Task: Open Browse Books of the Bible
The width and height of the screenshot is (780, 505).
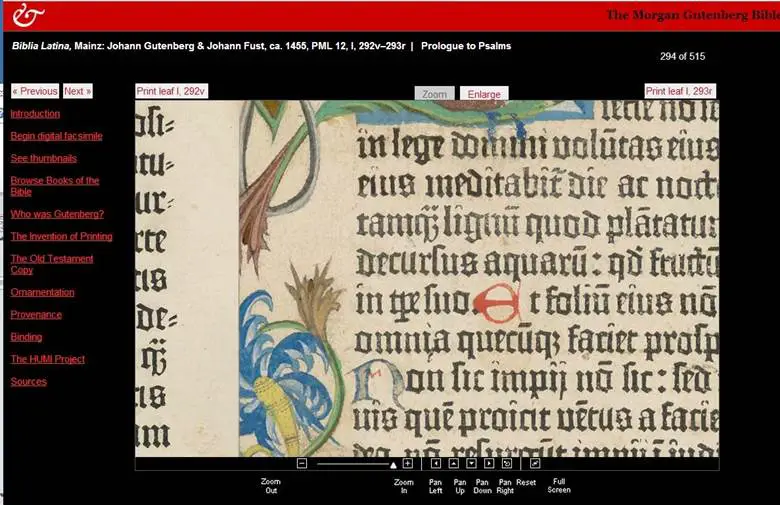Action: (55, 186)
